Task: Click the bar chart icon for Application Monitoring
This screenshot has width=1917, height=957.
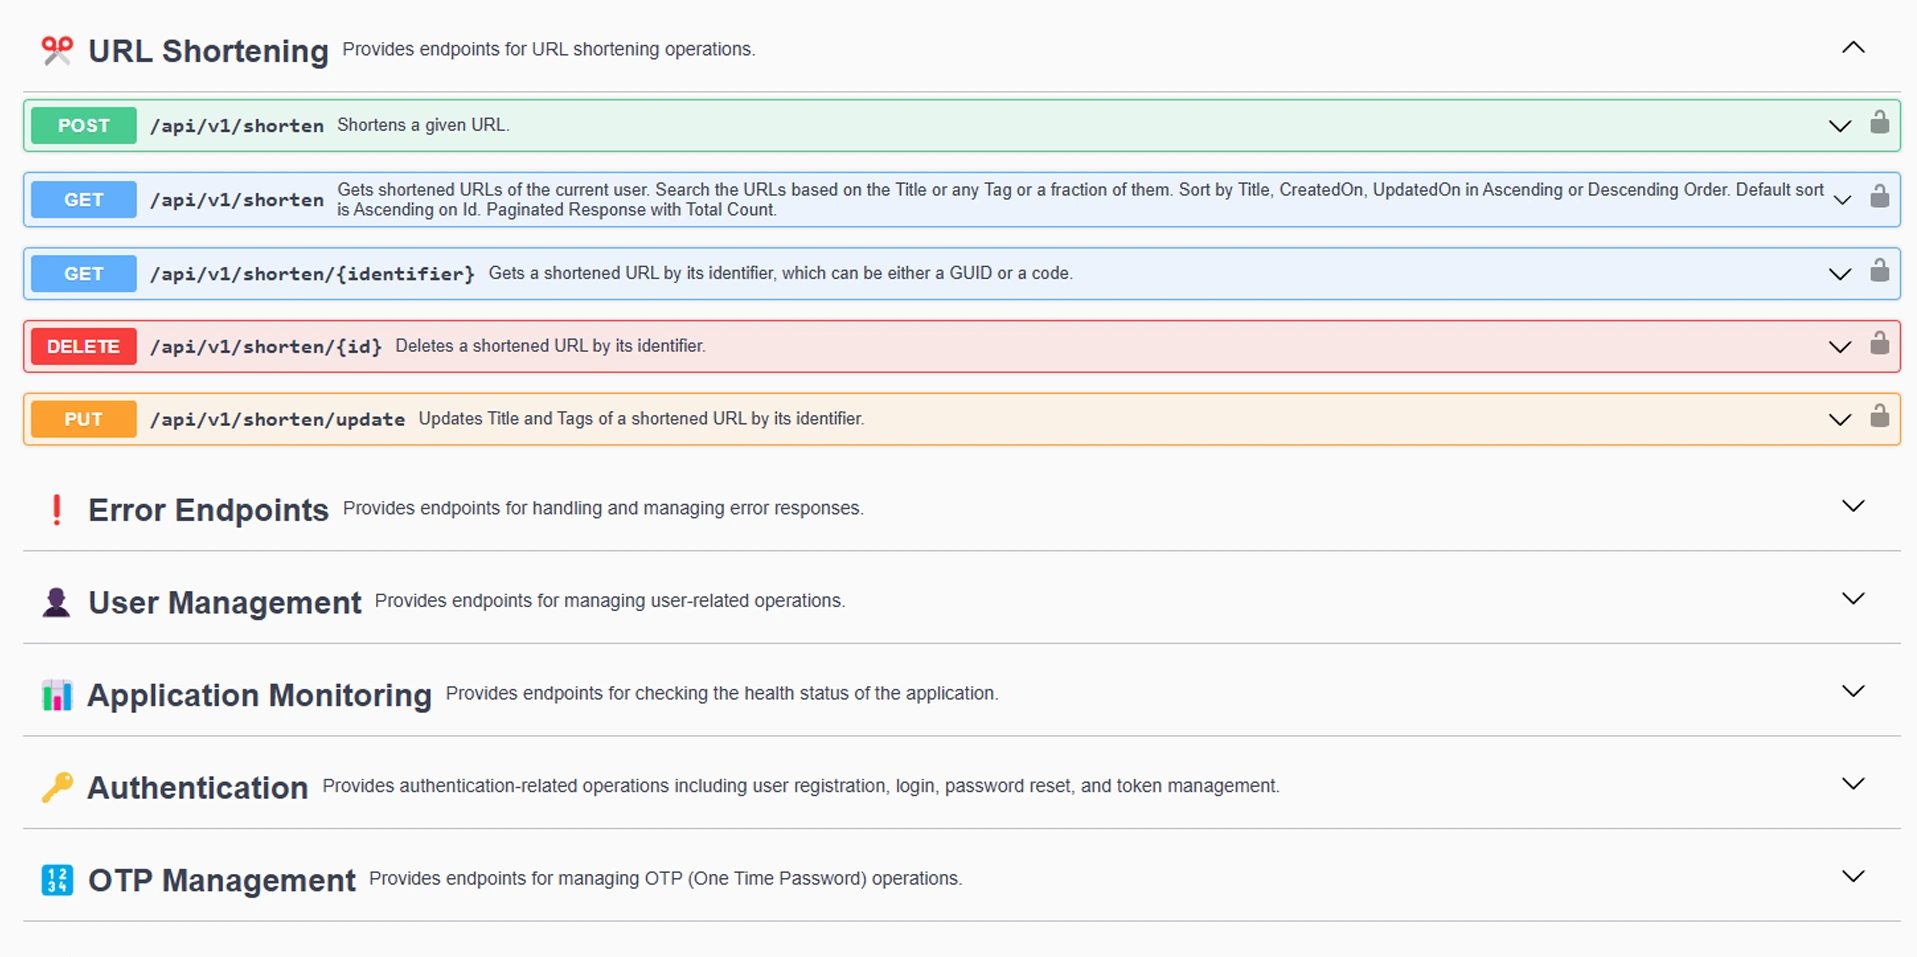Action: [x=57, y=694]
